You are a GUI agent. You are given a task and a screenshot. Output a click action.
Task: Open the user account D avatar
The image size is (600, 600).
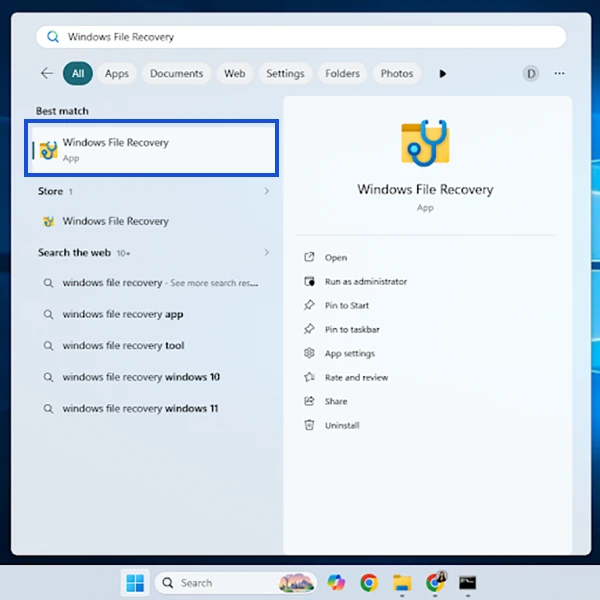click(531, 73)
